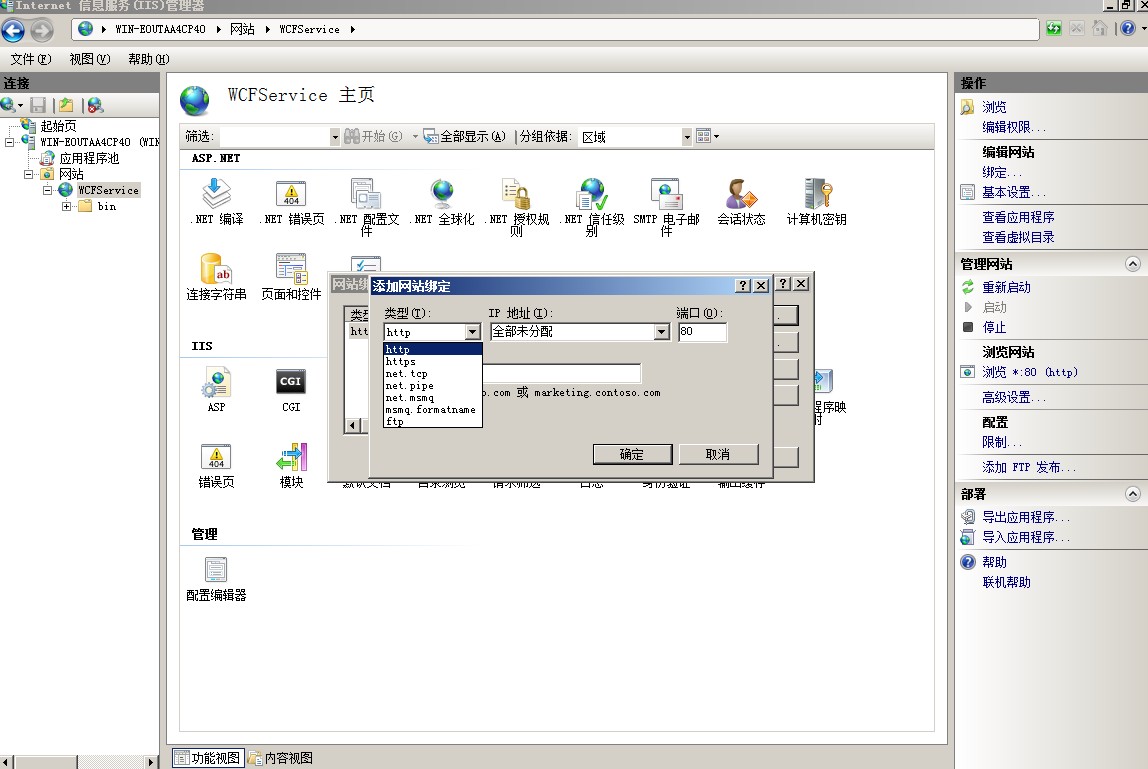Select ftp in the type list
Image resolution: width=1148 pixels, height=769 pixels.
[433, 422]
